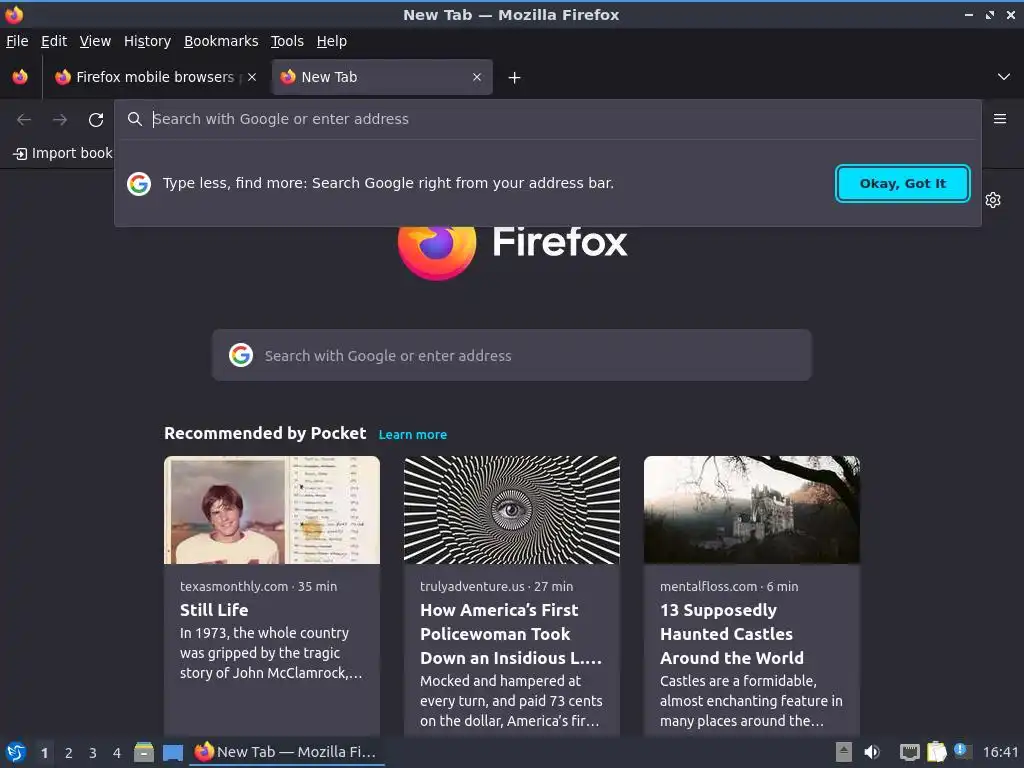Go back with the back arrow
Screen dimensions: 1024x768
pyautogui.click(x=24, y=120)
